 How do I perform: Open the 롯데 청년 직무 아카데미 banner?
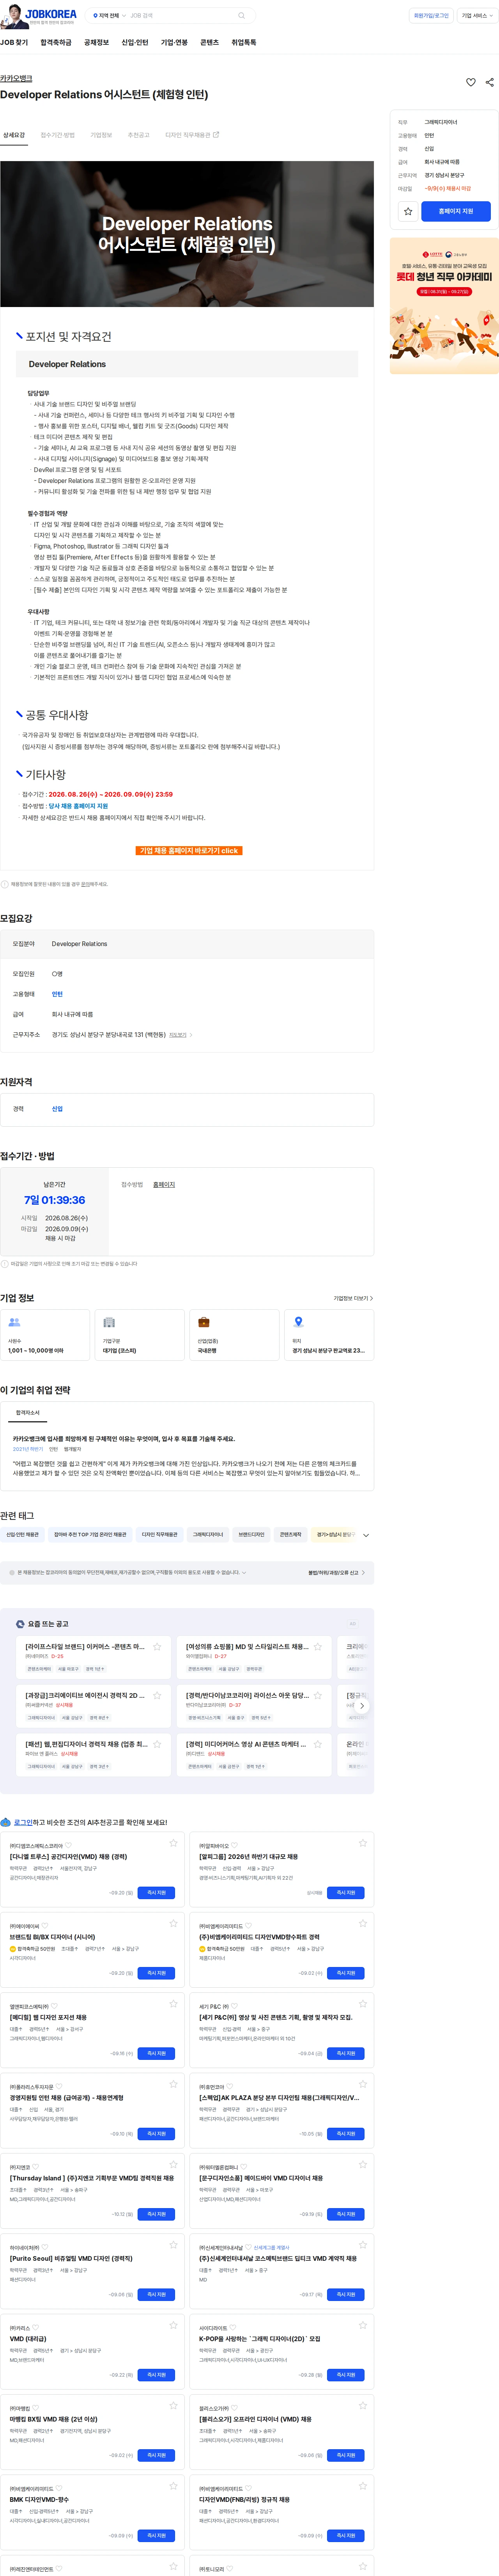point(444,306)
